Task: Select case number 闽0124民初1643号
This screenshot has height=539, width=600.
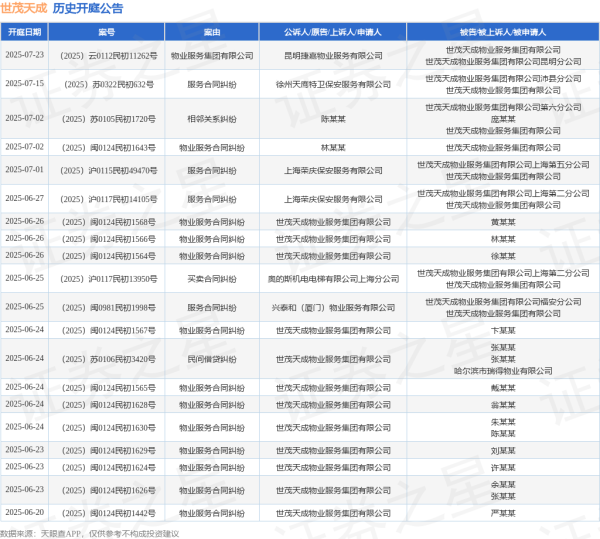Action: coord(109,148)
